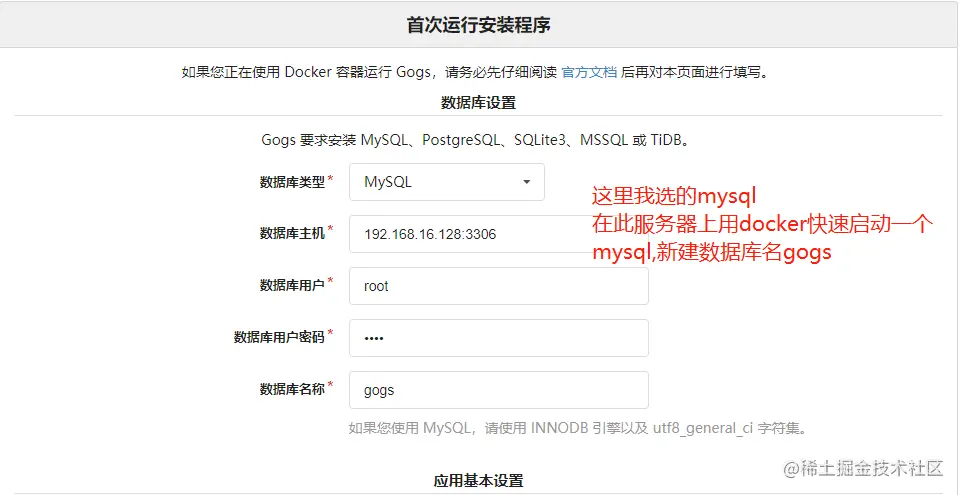Open the 官方文档 link

(589, 72)
